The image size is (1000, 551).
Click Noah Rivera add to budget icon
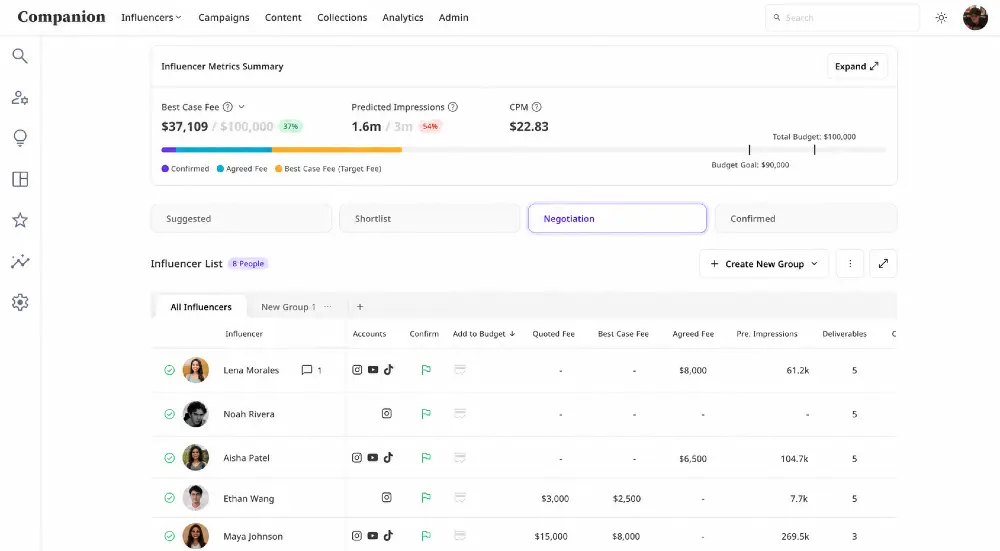coord(460,414)
